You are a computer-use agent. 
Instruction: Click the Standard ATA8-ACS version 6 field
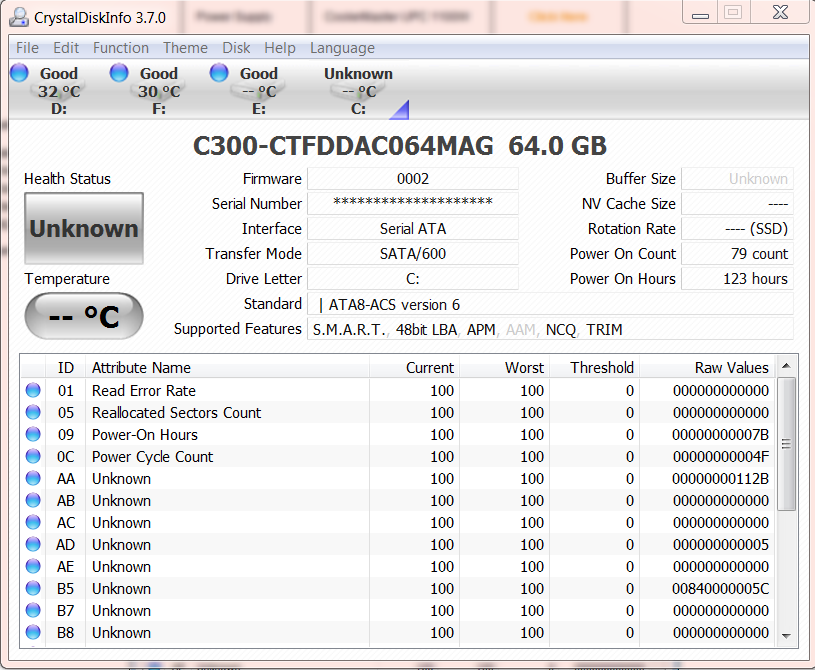[550, 304]
